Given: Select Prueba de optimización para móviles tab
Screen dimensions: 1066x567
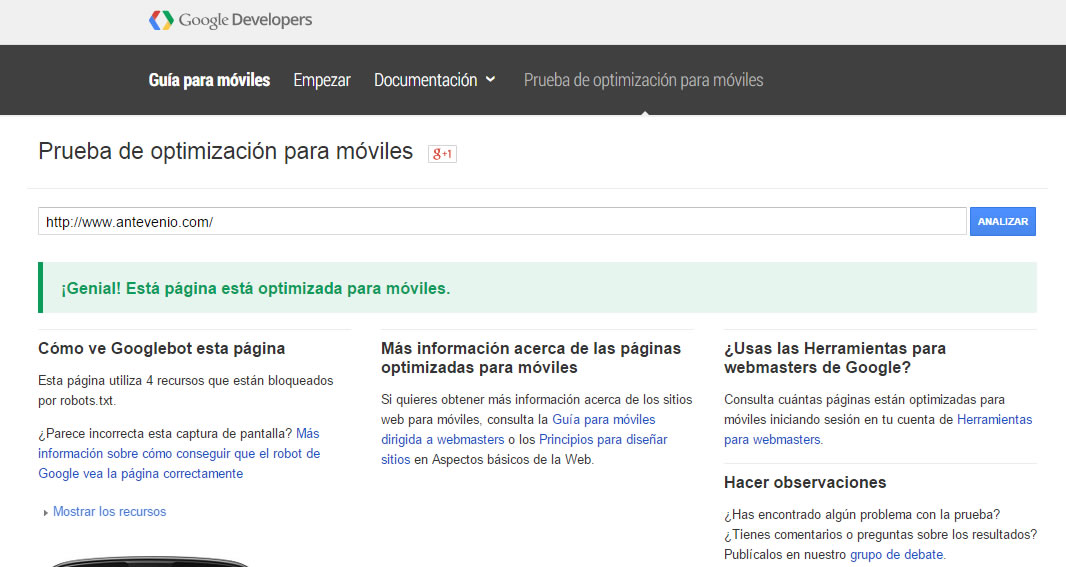Looking at the screenshot, I should pyautogui.click(x=643, y=80).
